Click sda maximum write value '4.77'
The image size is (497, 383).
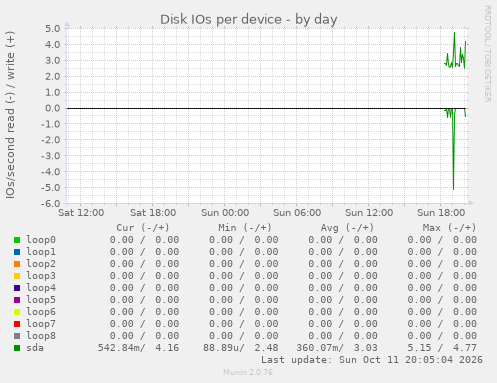click(x=465, y=348)
